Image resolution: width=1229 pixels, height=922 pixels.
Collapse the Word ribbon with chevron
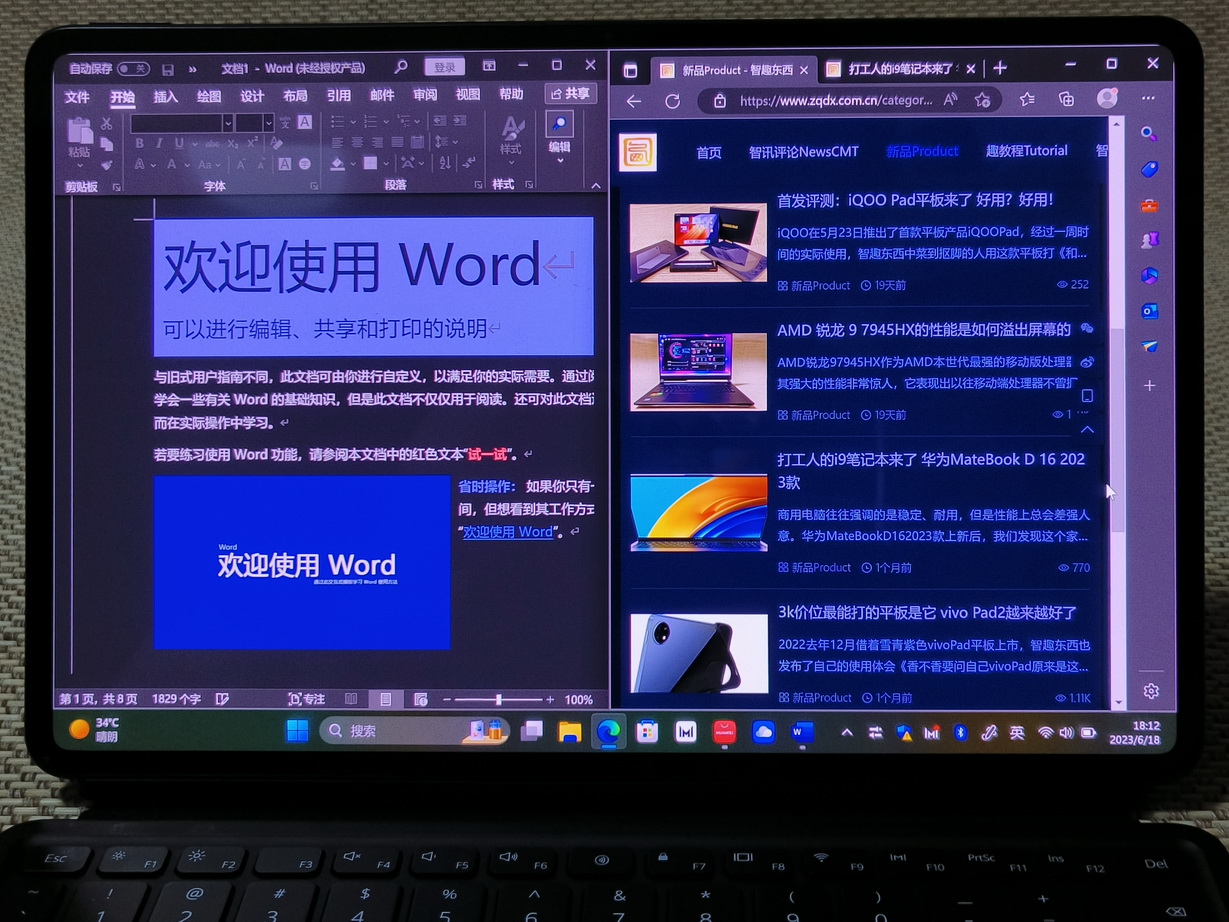(x=597, y=186)
